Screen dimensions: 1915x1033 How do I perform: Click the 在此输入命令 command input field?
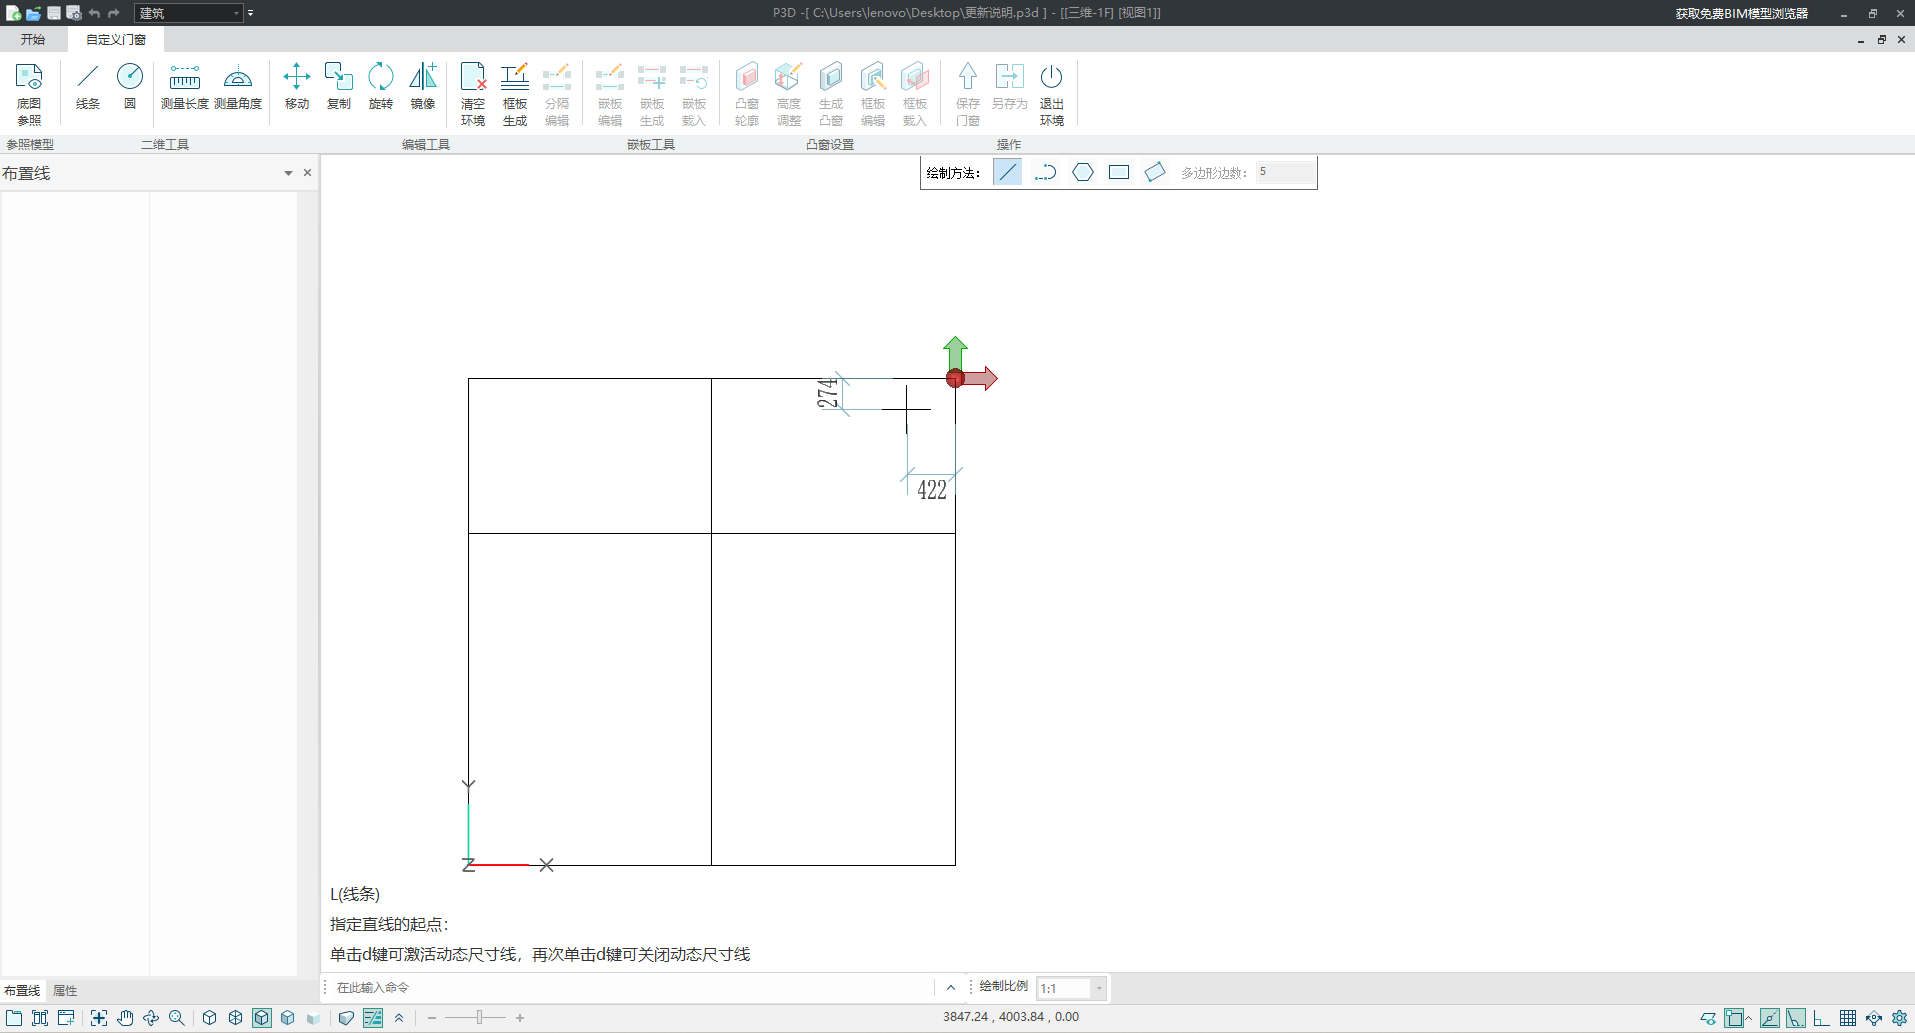(x=630, y=987)
